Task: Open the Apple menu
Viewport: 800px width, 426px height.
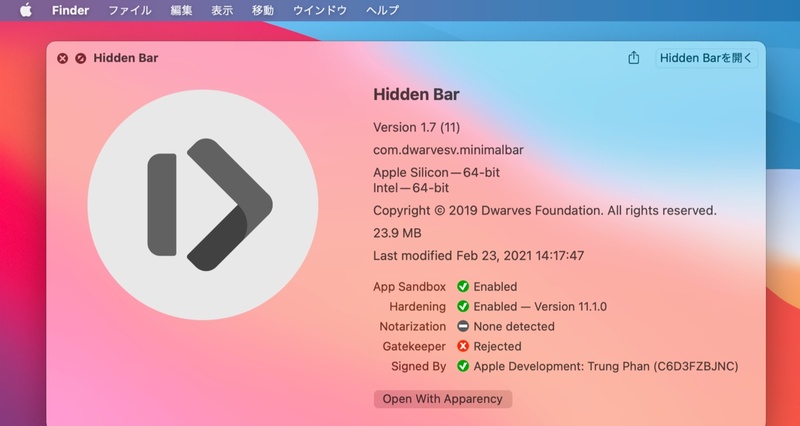Action: pos(26,10)
